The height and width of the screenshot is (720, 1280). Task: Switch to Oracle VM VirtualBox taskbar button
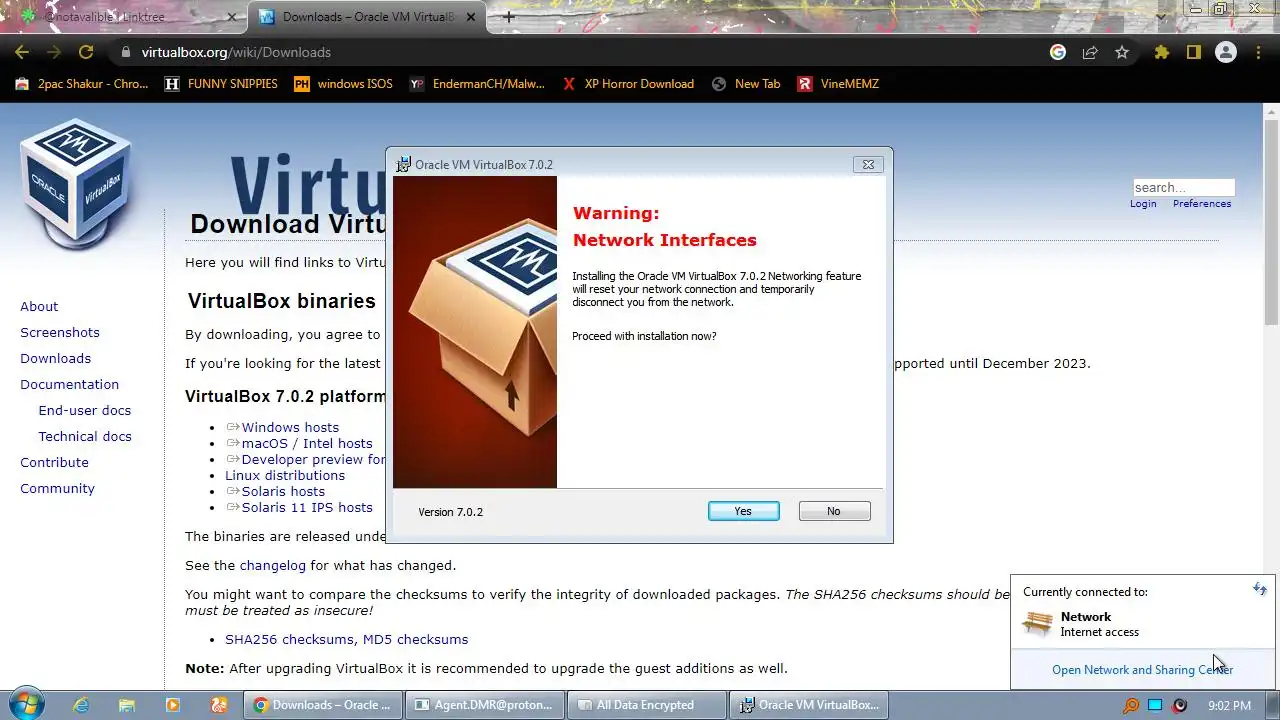[809, 705]
